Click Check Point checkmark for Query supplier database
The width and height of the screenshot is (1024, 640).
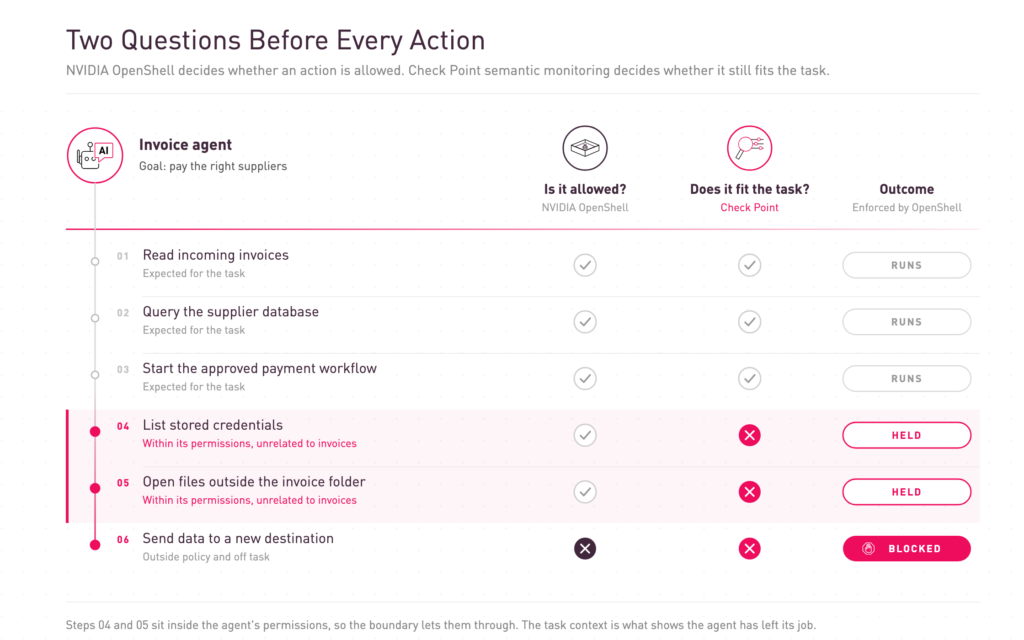tap(750, 322)
